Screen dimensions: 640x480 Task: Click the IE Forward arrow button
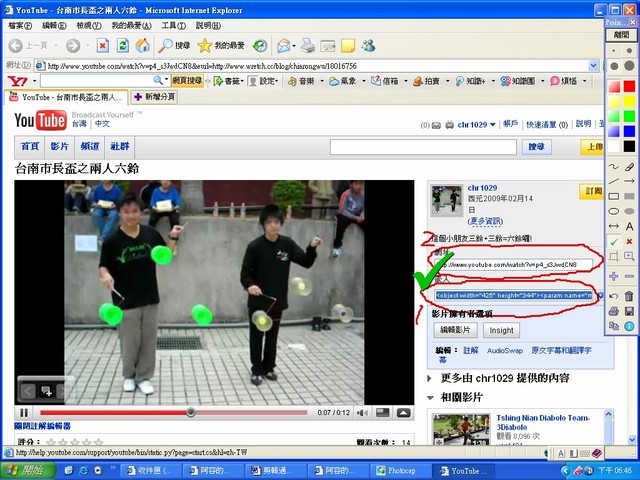coord(73,46)
